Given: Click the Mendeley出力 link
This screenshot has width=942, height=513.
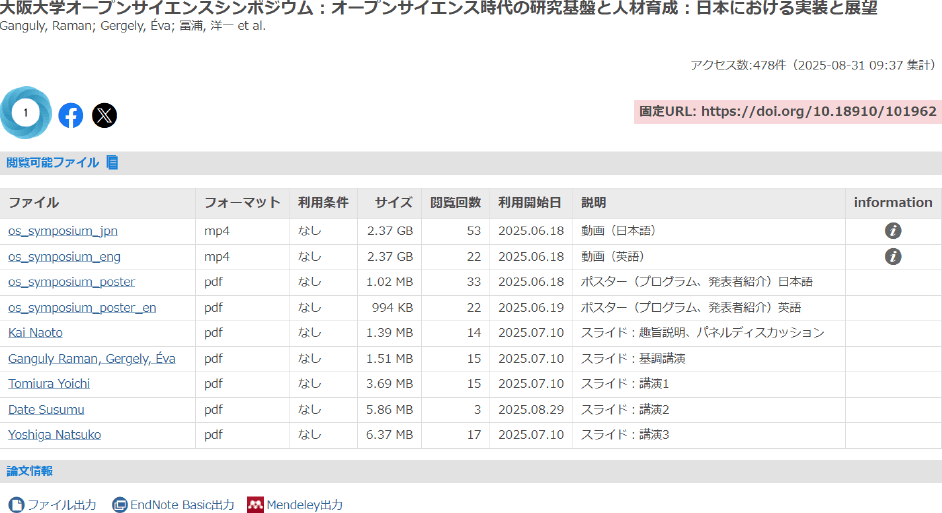Looking at the screenshot, I should [x=305, y=505].
